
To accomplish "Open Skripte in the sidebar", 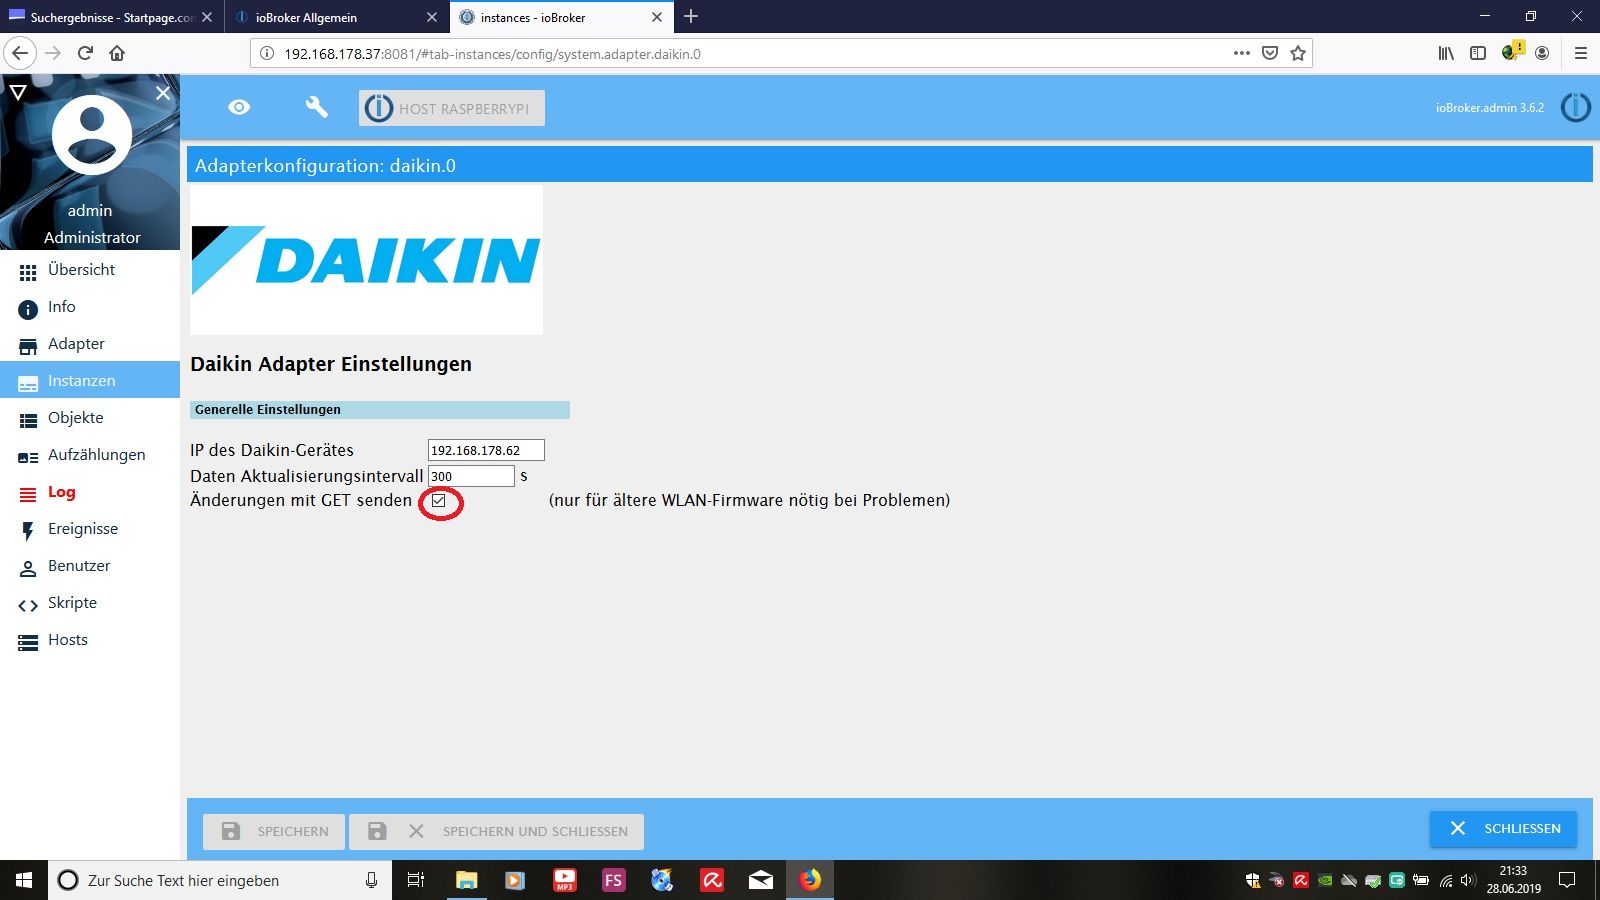I will pyautogui.click(x=90, y=603).
